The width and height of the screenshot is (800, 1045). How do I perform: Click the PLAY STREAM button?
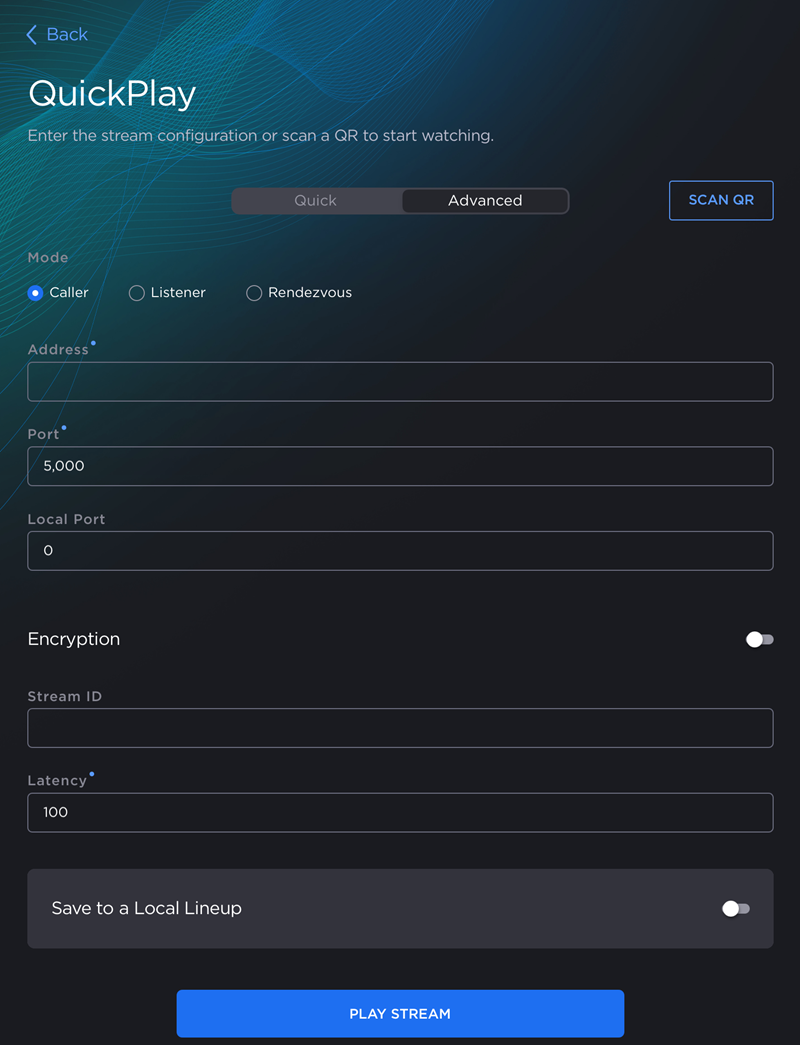point(400,1013)
